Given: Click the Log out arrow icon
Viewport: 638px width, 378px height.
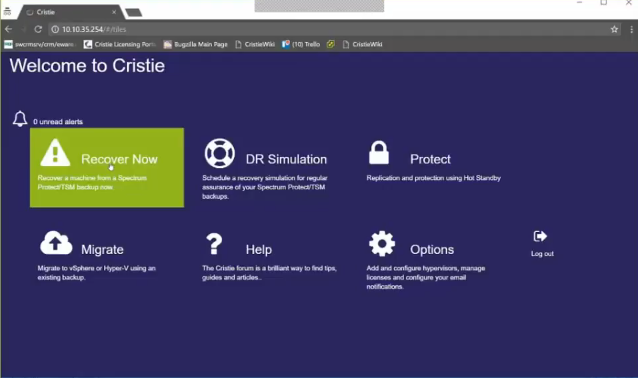Looking at the screenshot, I should point(540,236).
